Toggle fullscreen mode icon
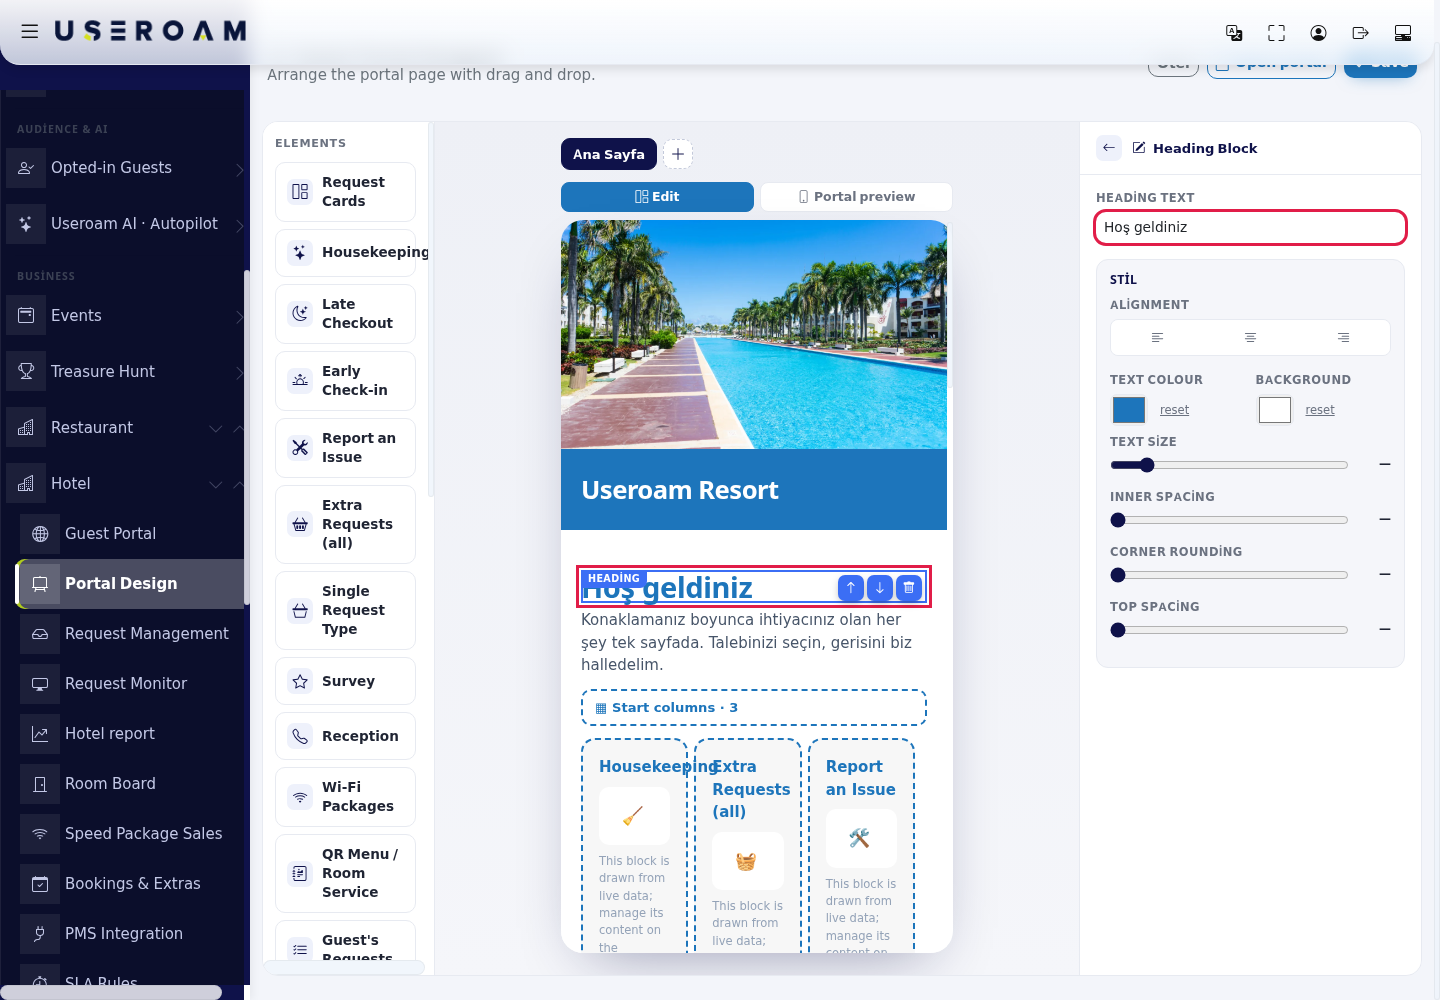 (x=1276, y=33)
